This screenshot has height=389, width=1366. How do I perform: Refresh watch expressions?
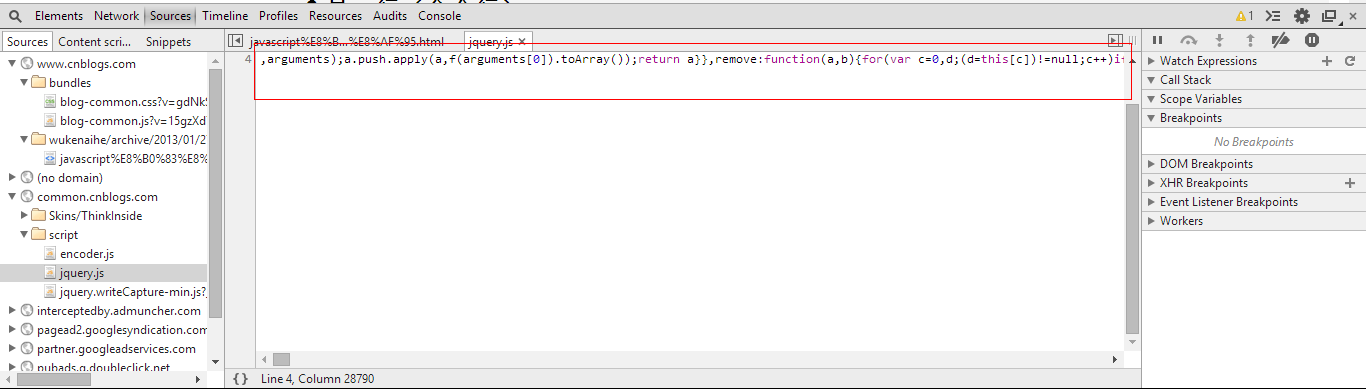tap(1350, 61)
